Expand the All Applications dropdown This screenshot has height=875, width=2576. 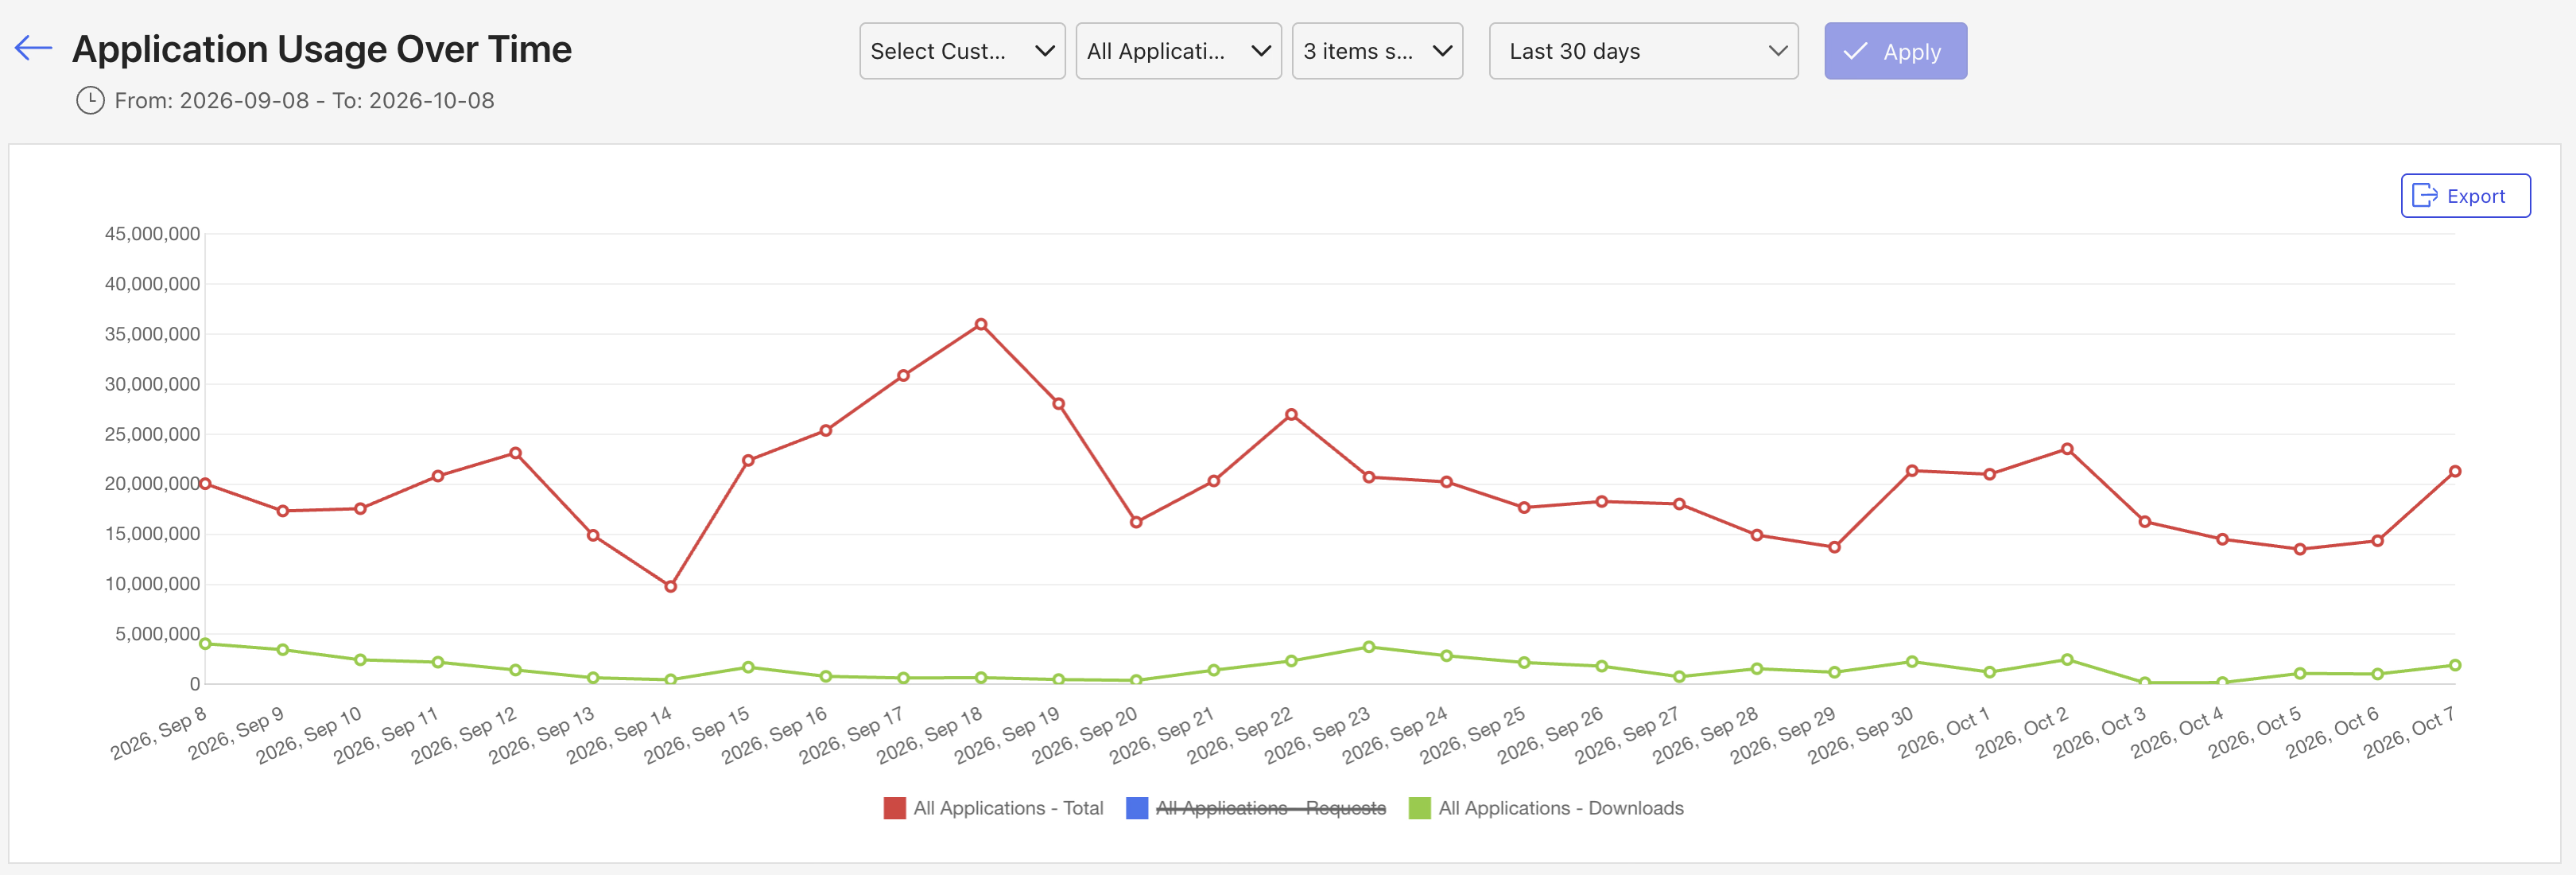pyautogui.click(x=1178, y=51)
